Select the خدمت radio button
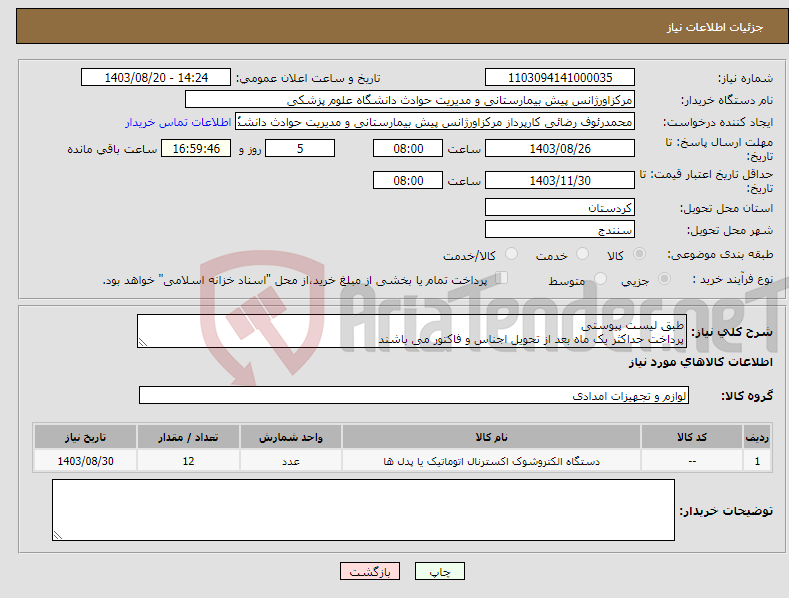Image resolution: width=789 pixels, height=598 pixels. (582, 254)
